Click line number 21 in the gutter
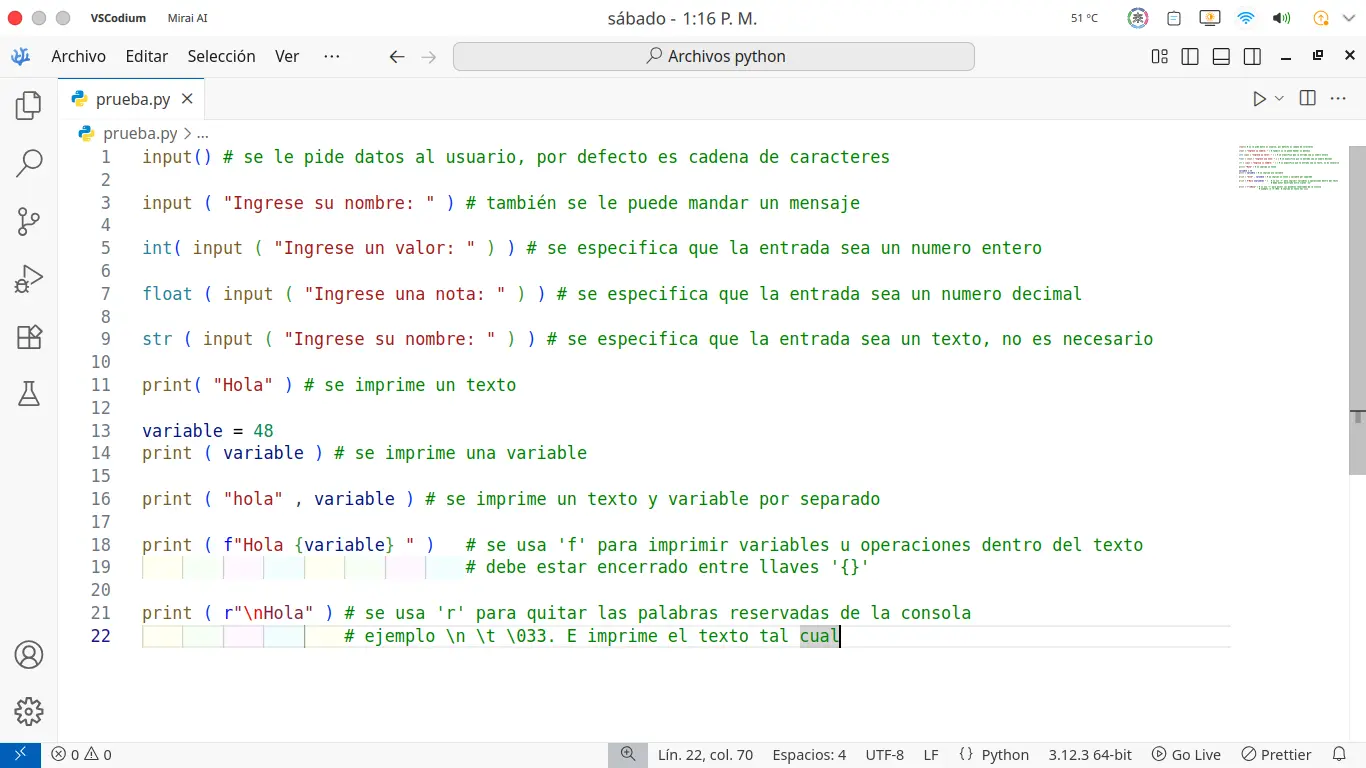Viewport: 1366px width, 768px height. [x=100, y=613]
